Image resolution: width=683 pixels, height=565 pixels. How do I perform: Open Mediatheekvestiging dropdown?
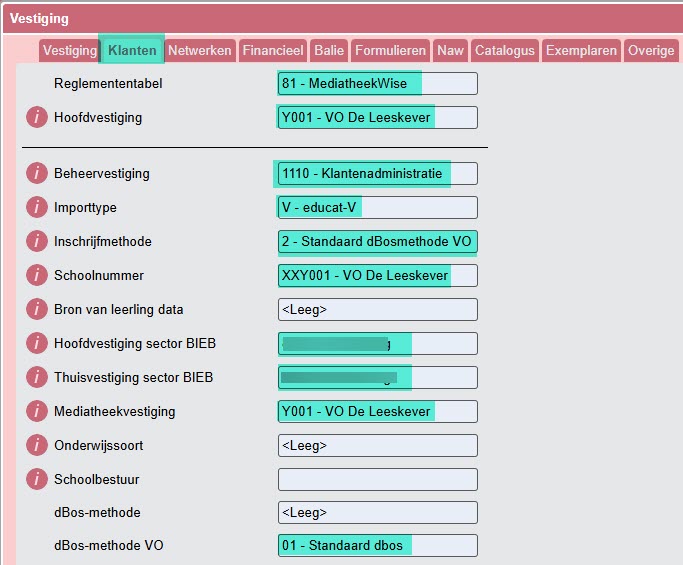[x=378, y=411]
